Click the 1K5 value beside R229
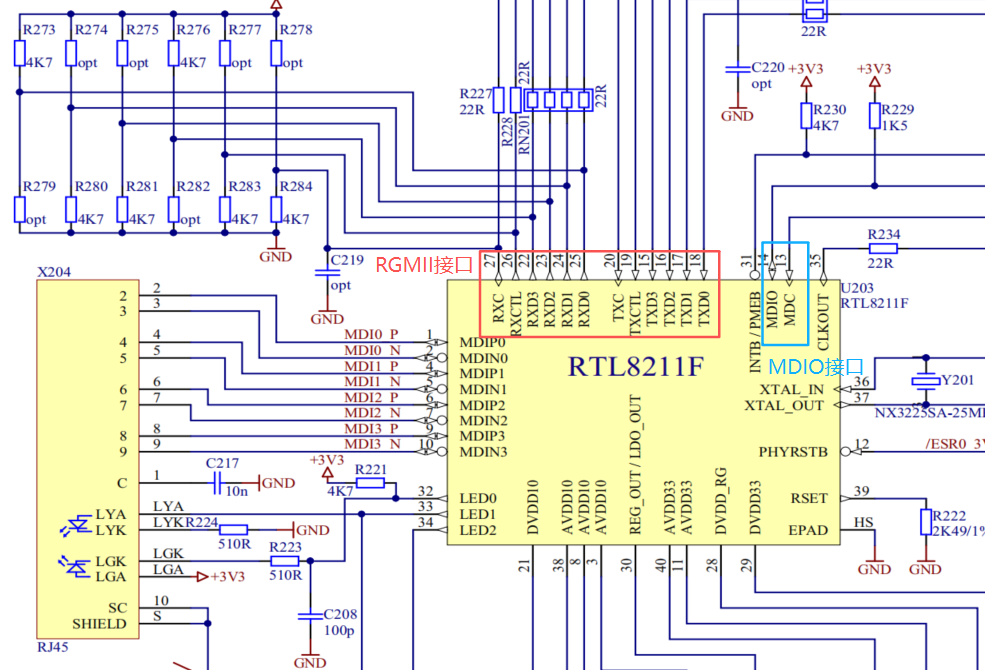 895,126
